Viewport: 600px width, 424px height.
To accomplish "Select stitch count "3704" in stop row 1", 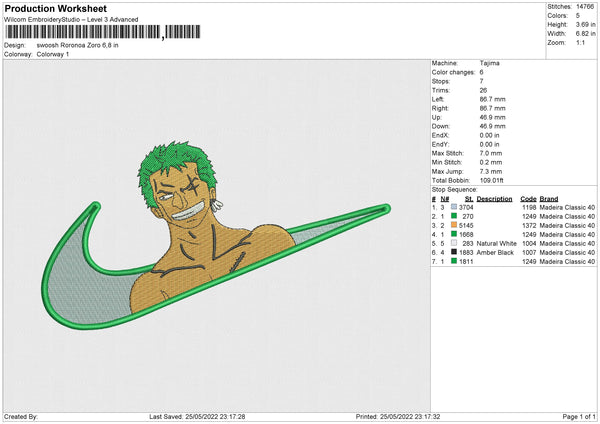I will point(466,207).
